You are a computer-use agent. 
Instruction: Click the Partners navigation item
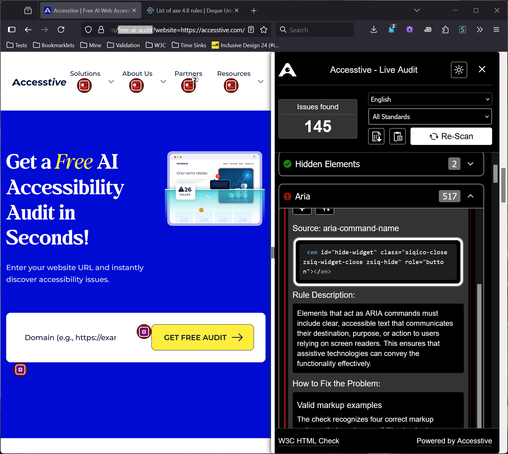188,73
